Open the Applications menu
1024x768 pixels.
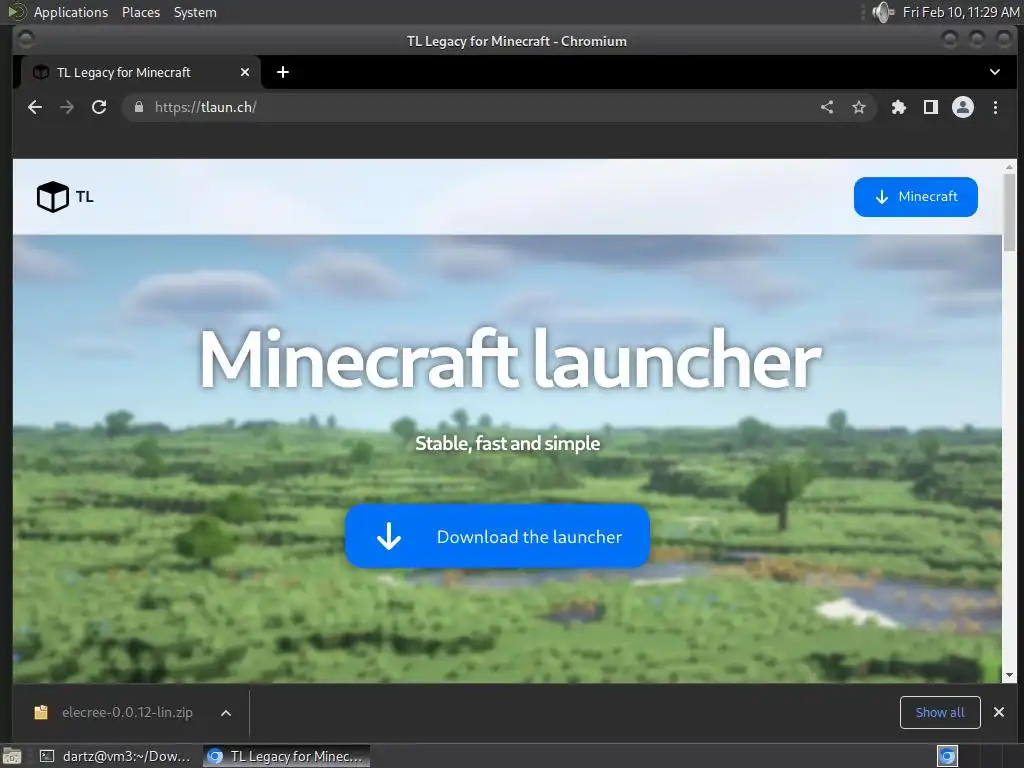tap(71, 12)
